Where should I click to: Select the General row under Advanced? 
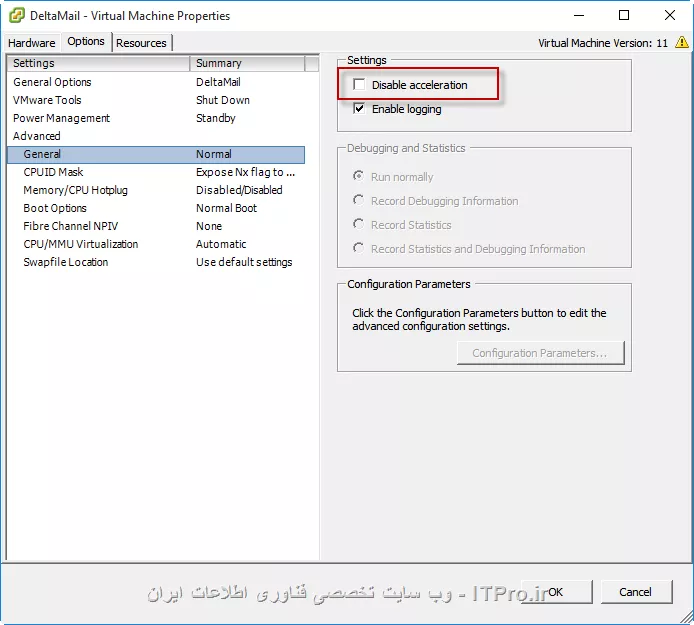(156, 154)
